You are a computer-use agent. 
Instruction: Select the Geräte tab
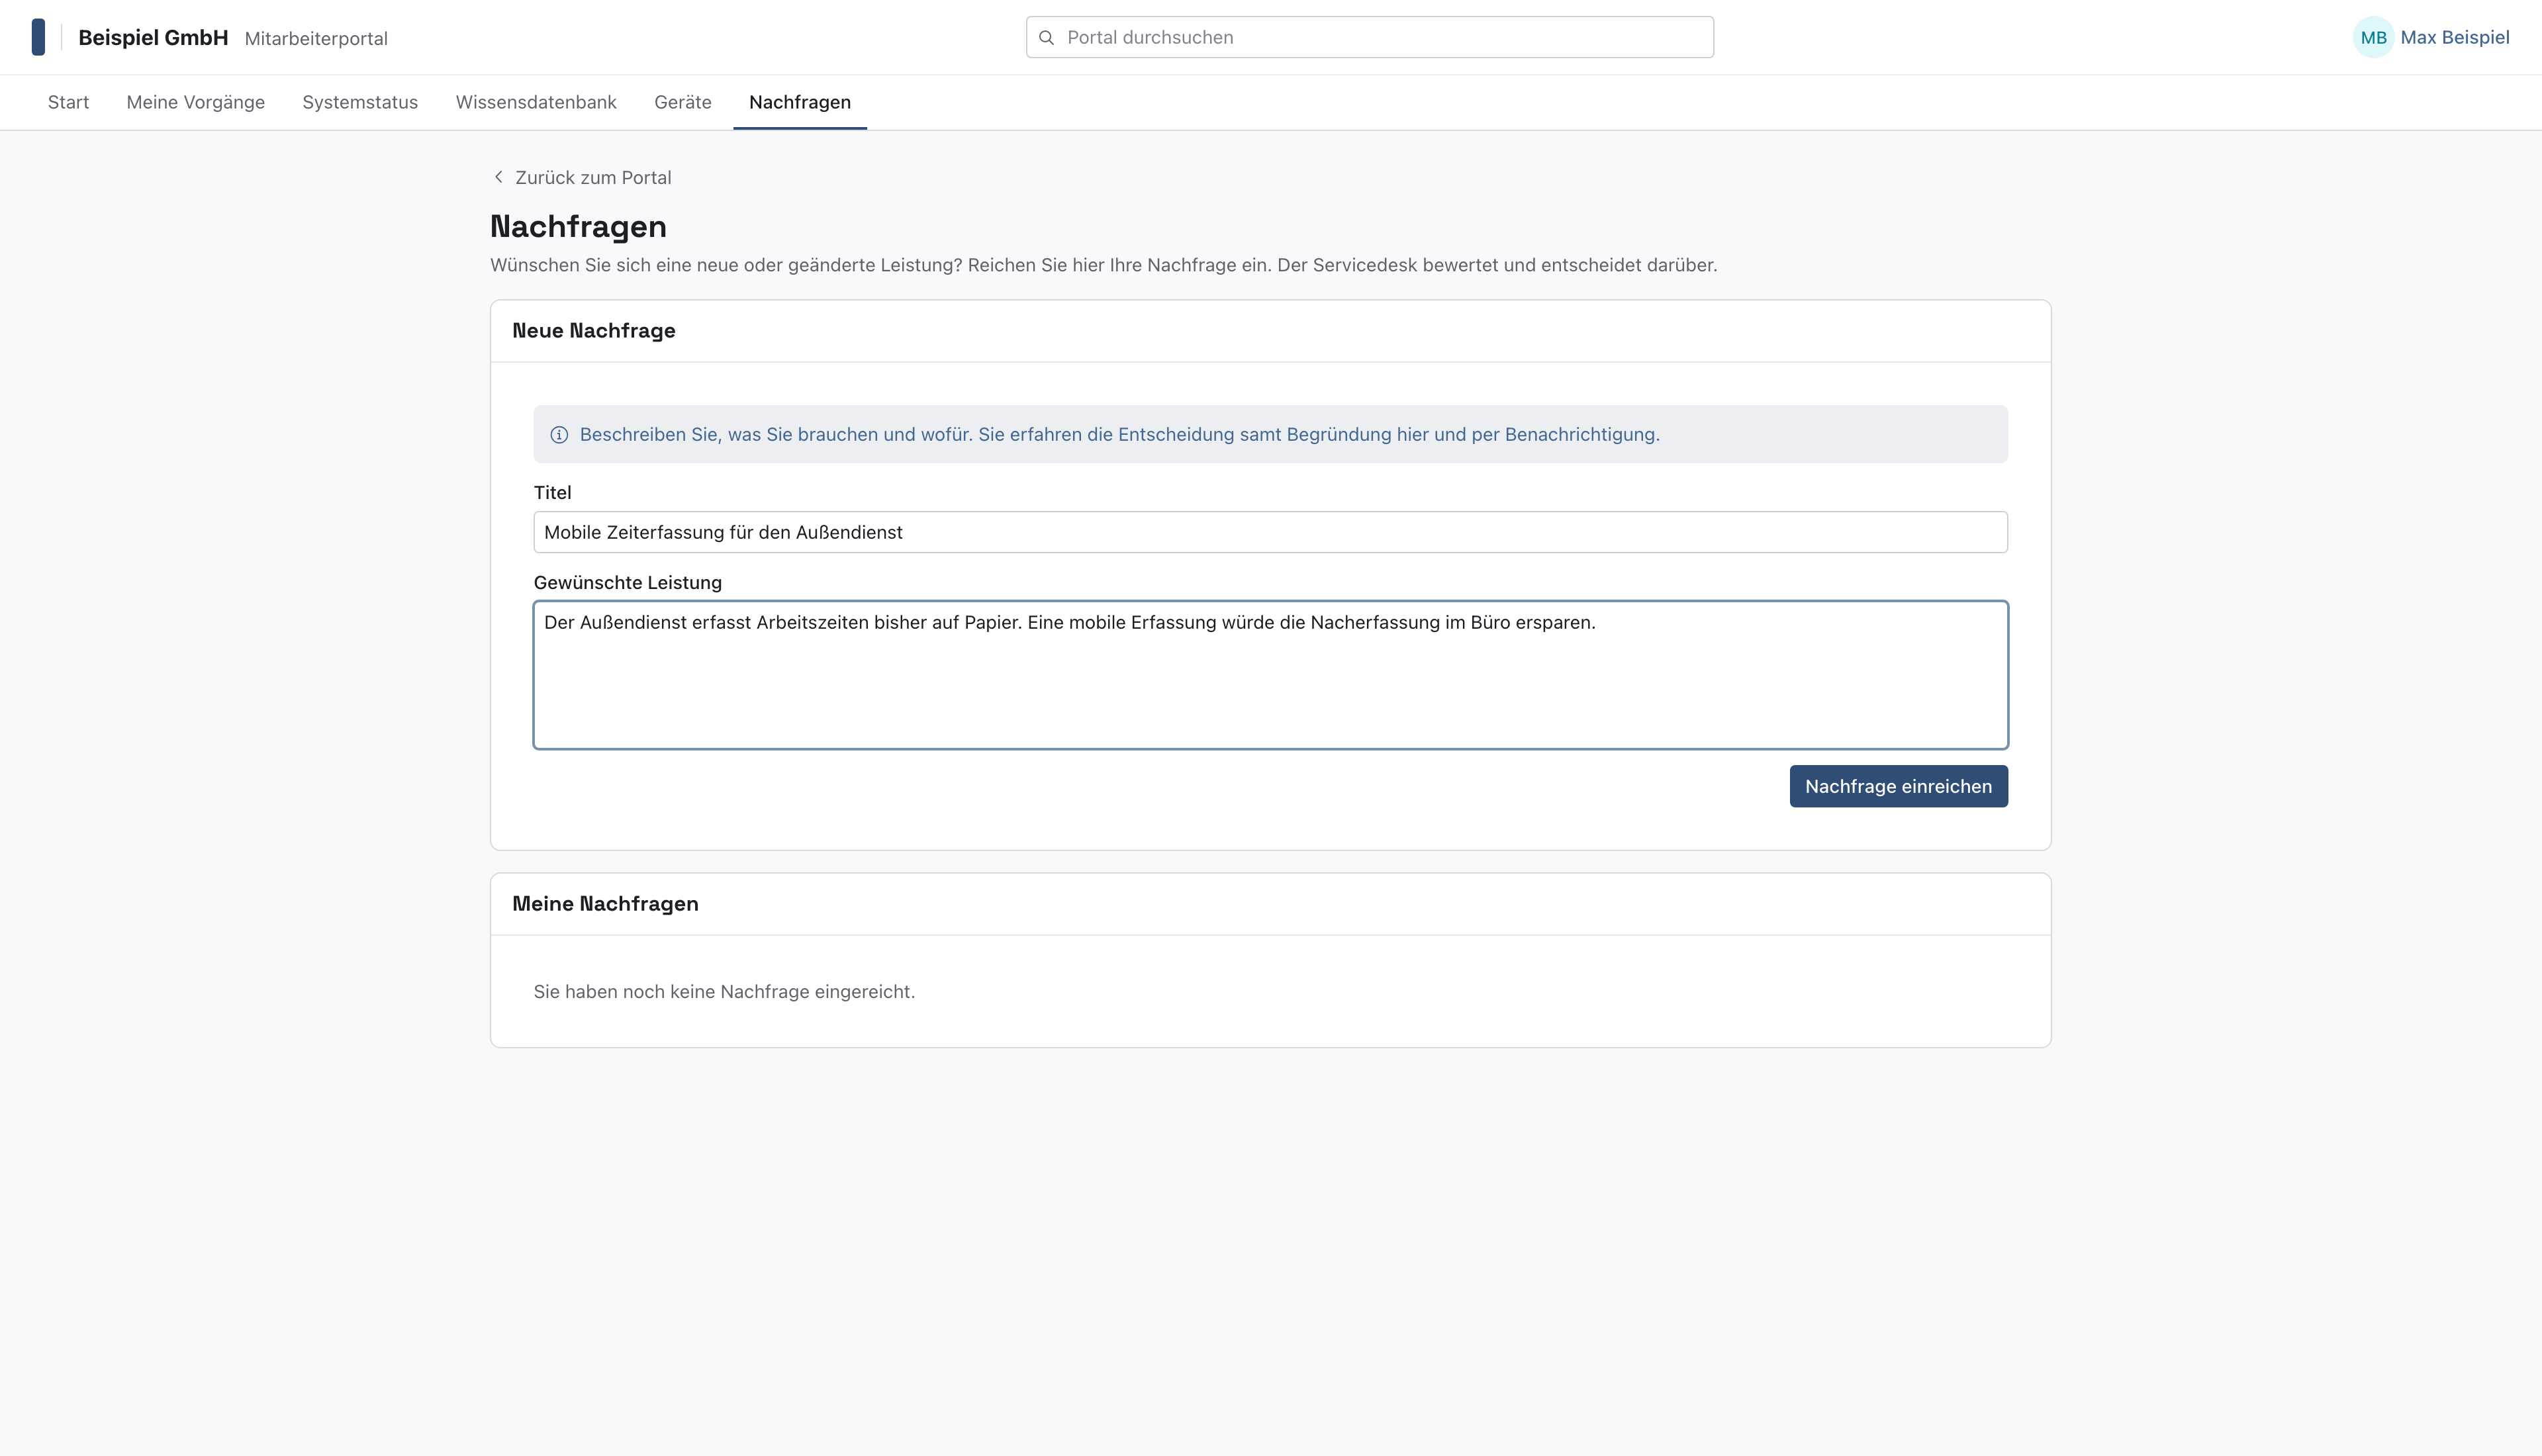pyautogui.click(x=683, y=102)
